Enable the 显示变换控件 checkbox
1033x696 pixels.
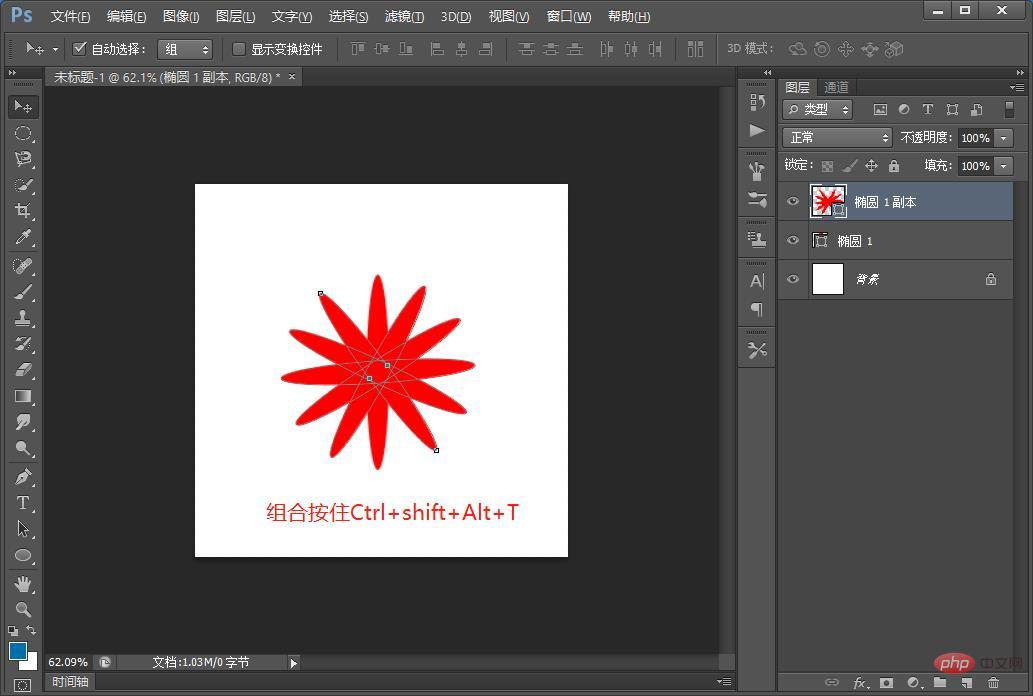[239, 48]
